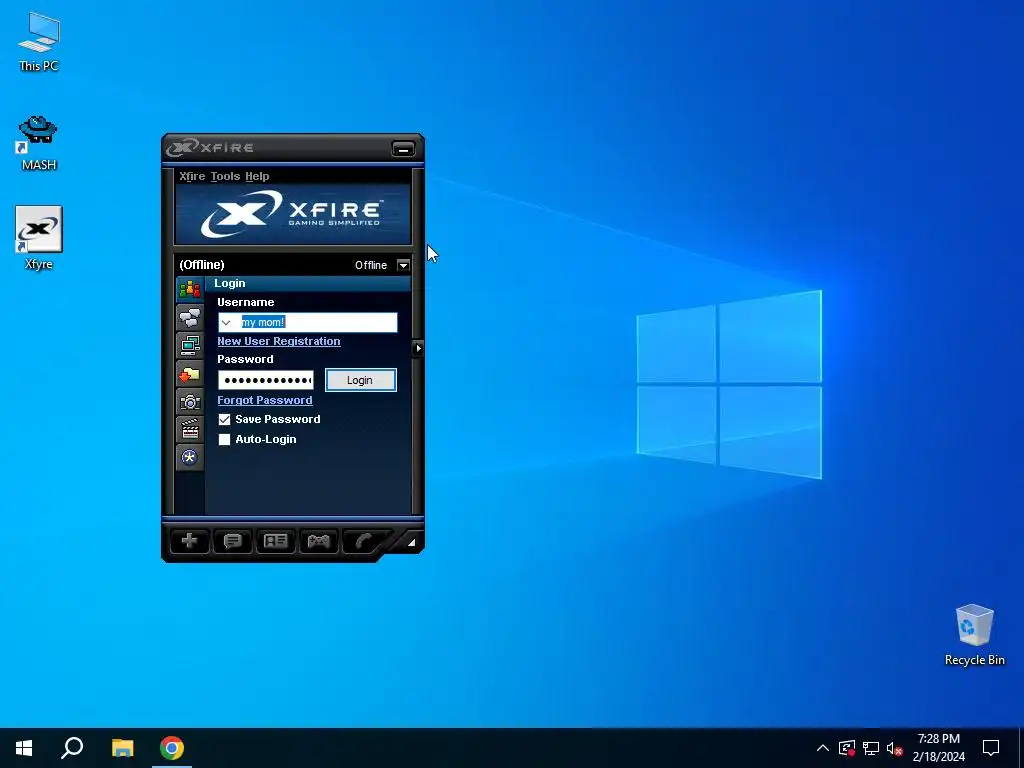
Task: Uncheck the Save Password checkbox
Action: click(225, 419)
